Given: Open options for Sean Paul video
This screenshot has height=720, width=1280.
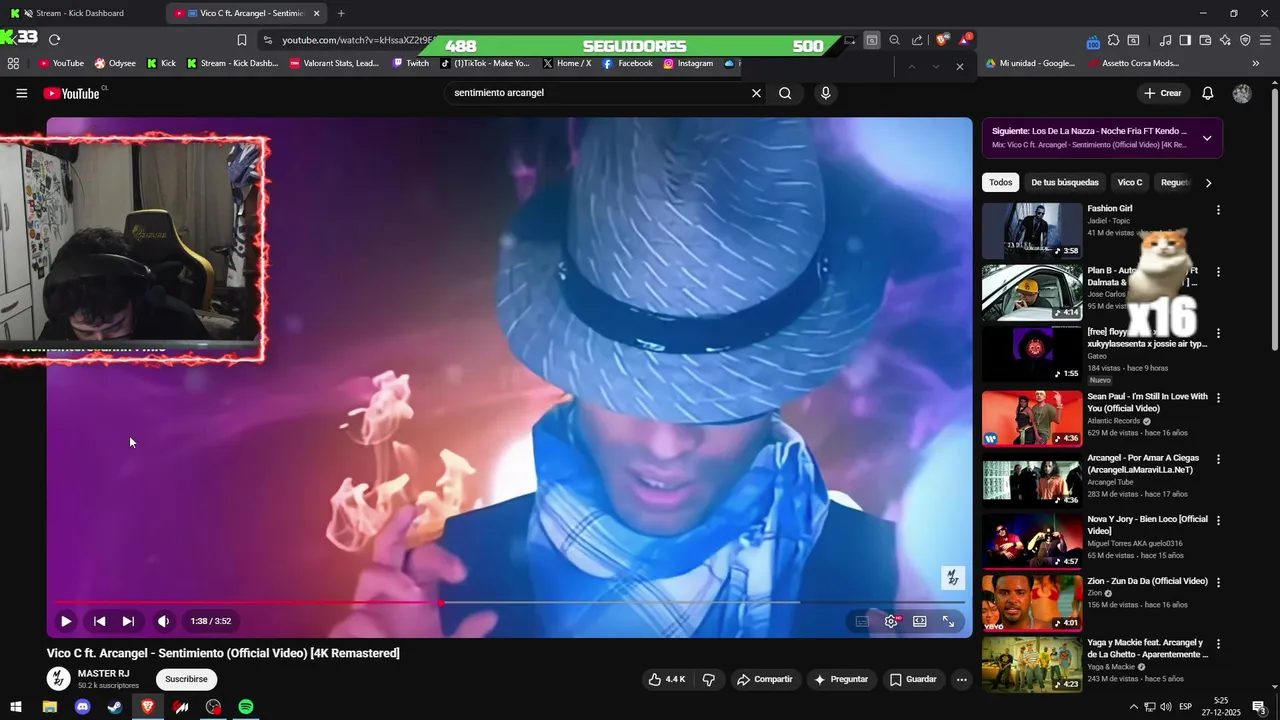Looking at the screenshot, I should (1218, 398).
